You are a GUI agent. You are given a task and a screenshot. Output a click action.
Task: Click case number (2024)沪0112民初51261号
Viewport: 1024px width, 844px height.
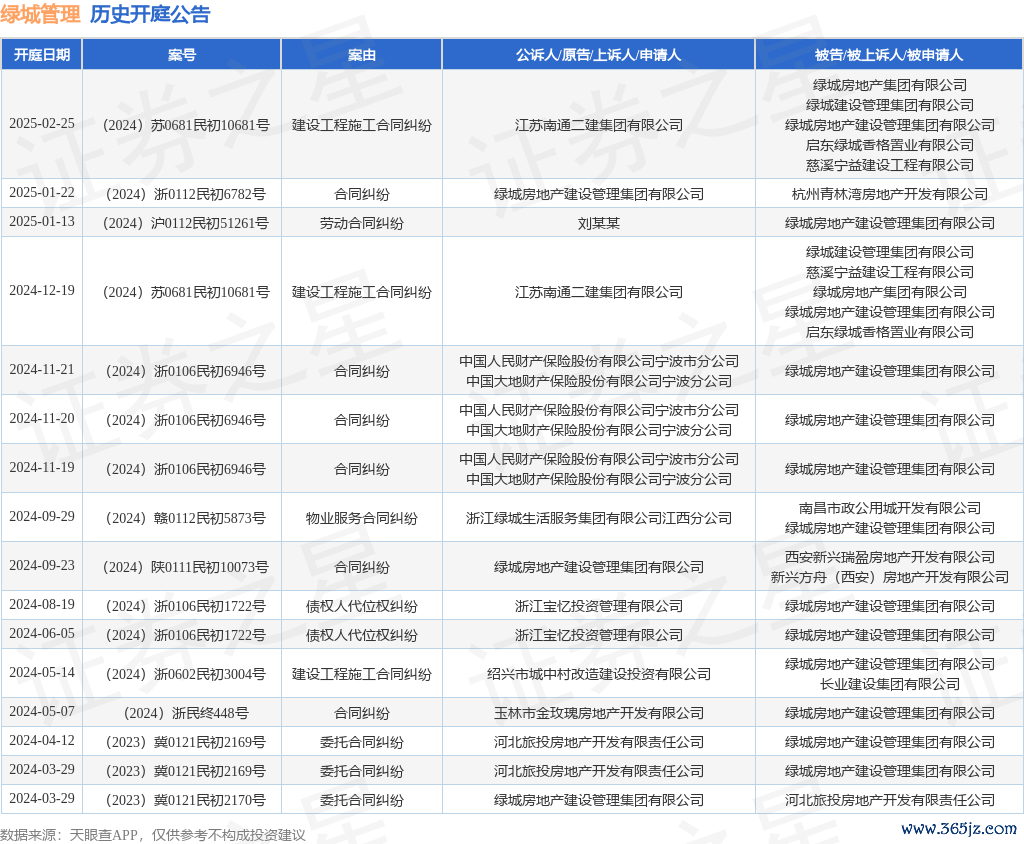point(185,223)
